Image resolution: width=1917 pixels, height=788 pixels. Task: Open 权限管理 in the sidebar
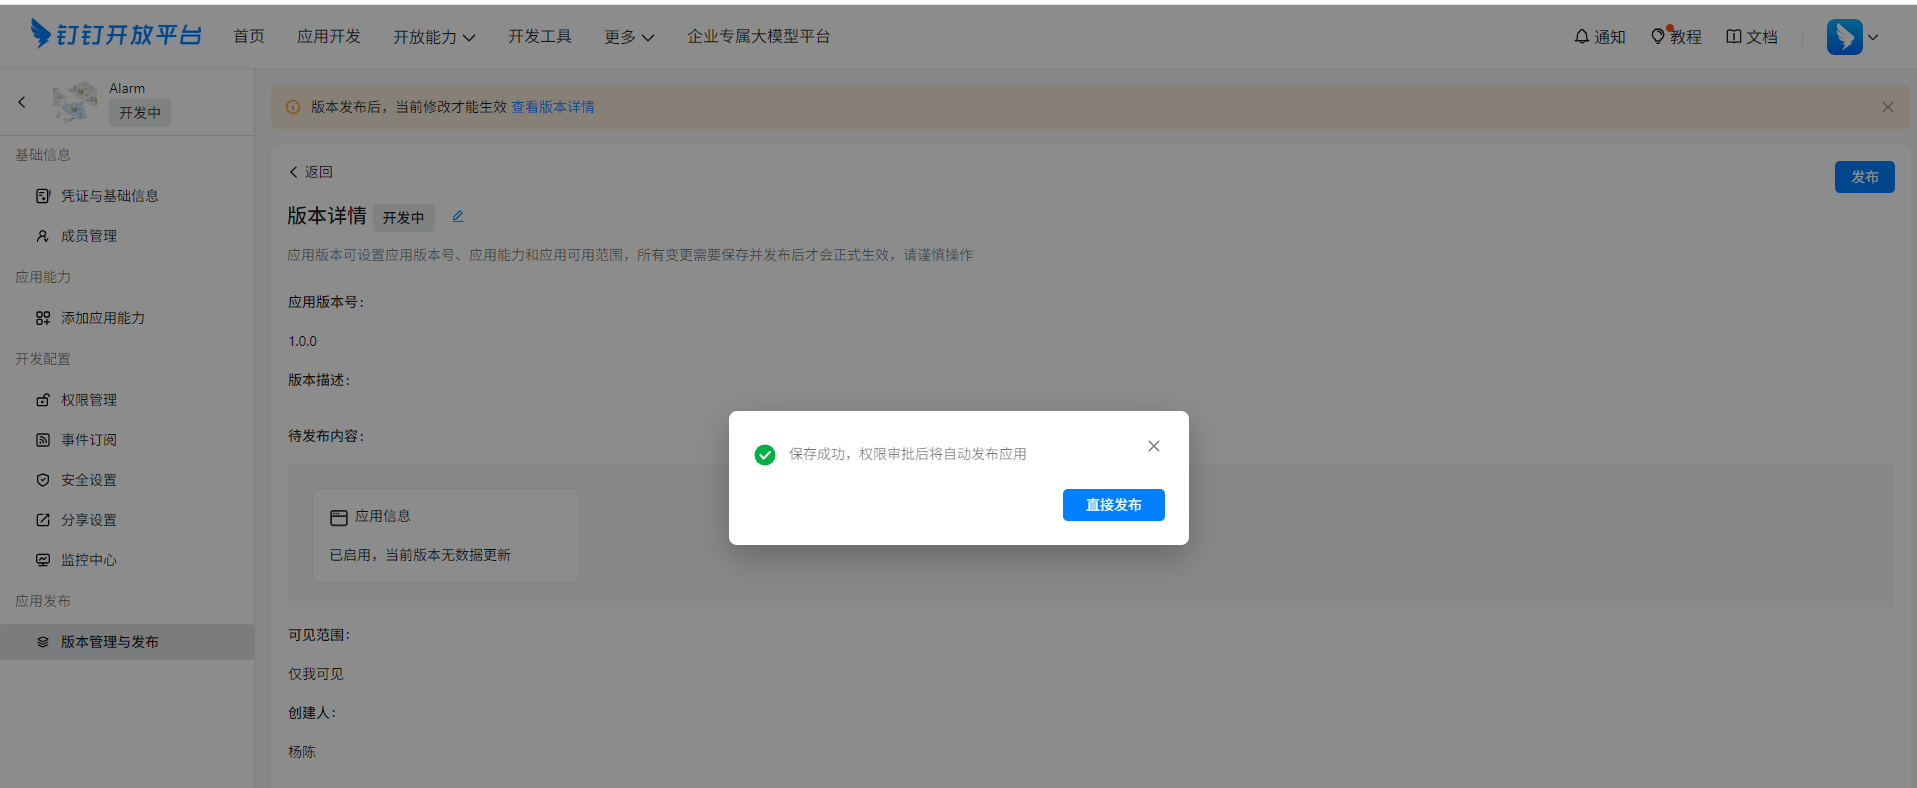[x=88, y=400]
